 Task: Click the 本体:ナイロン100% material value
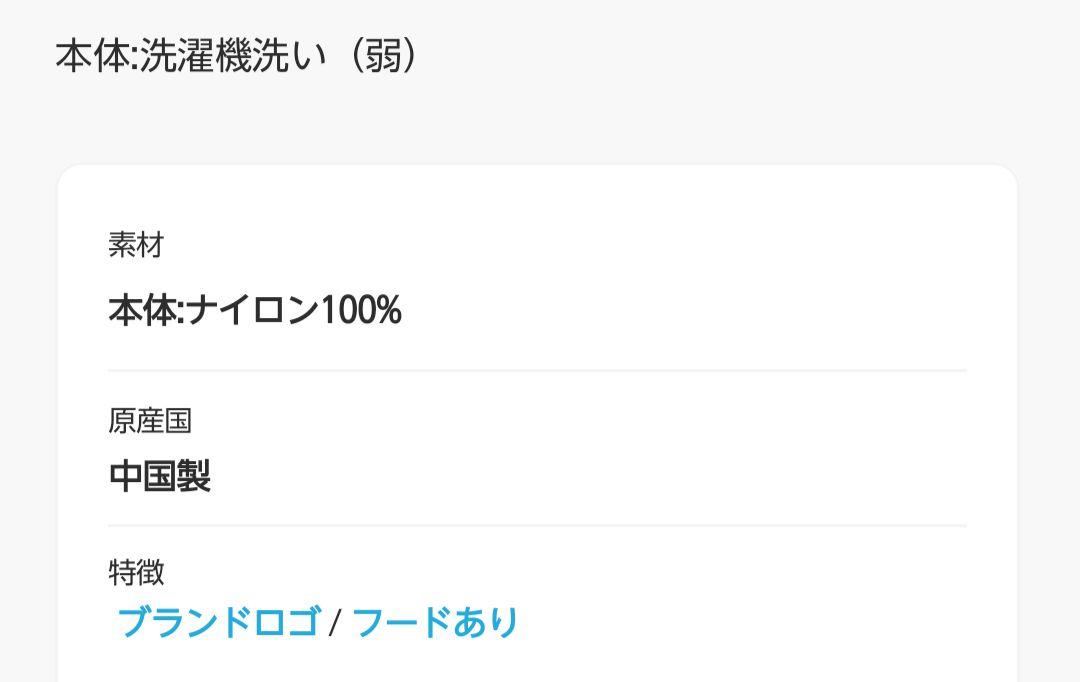(255, 309)
